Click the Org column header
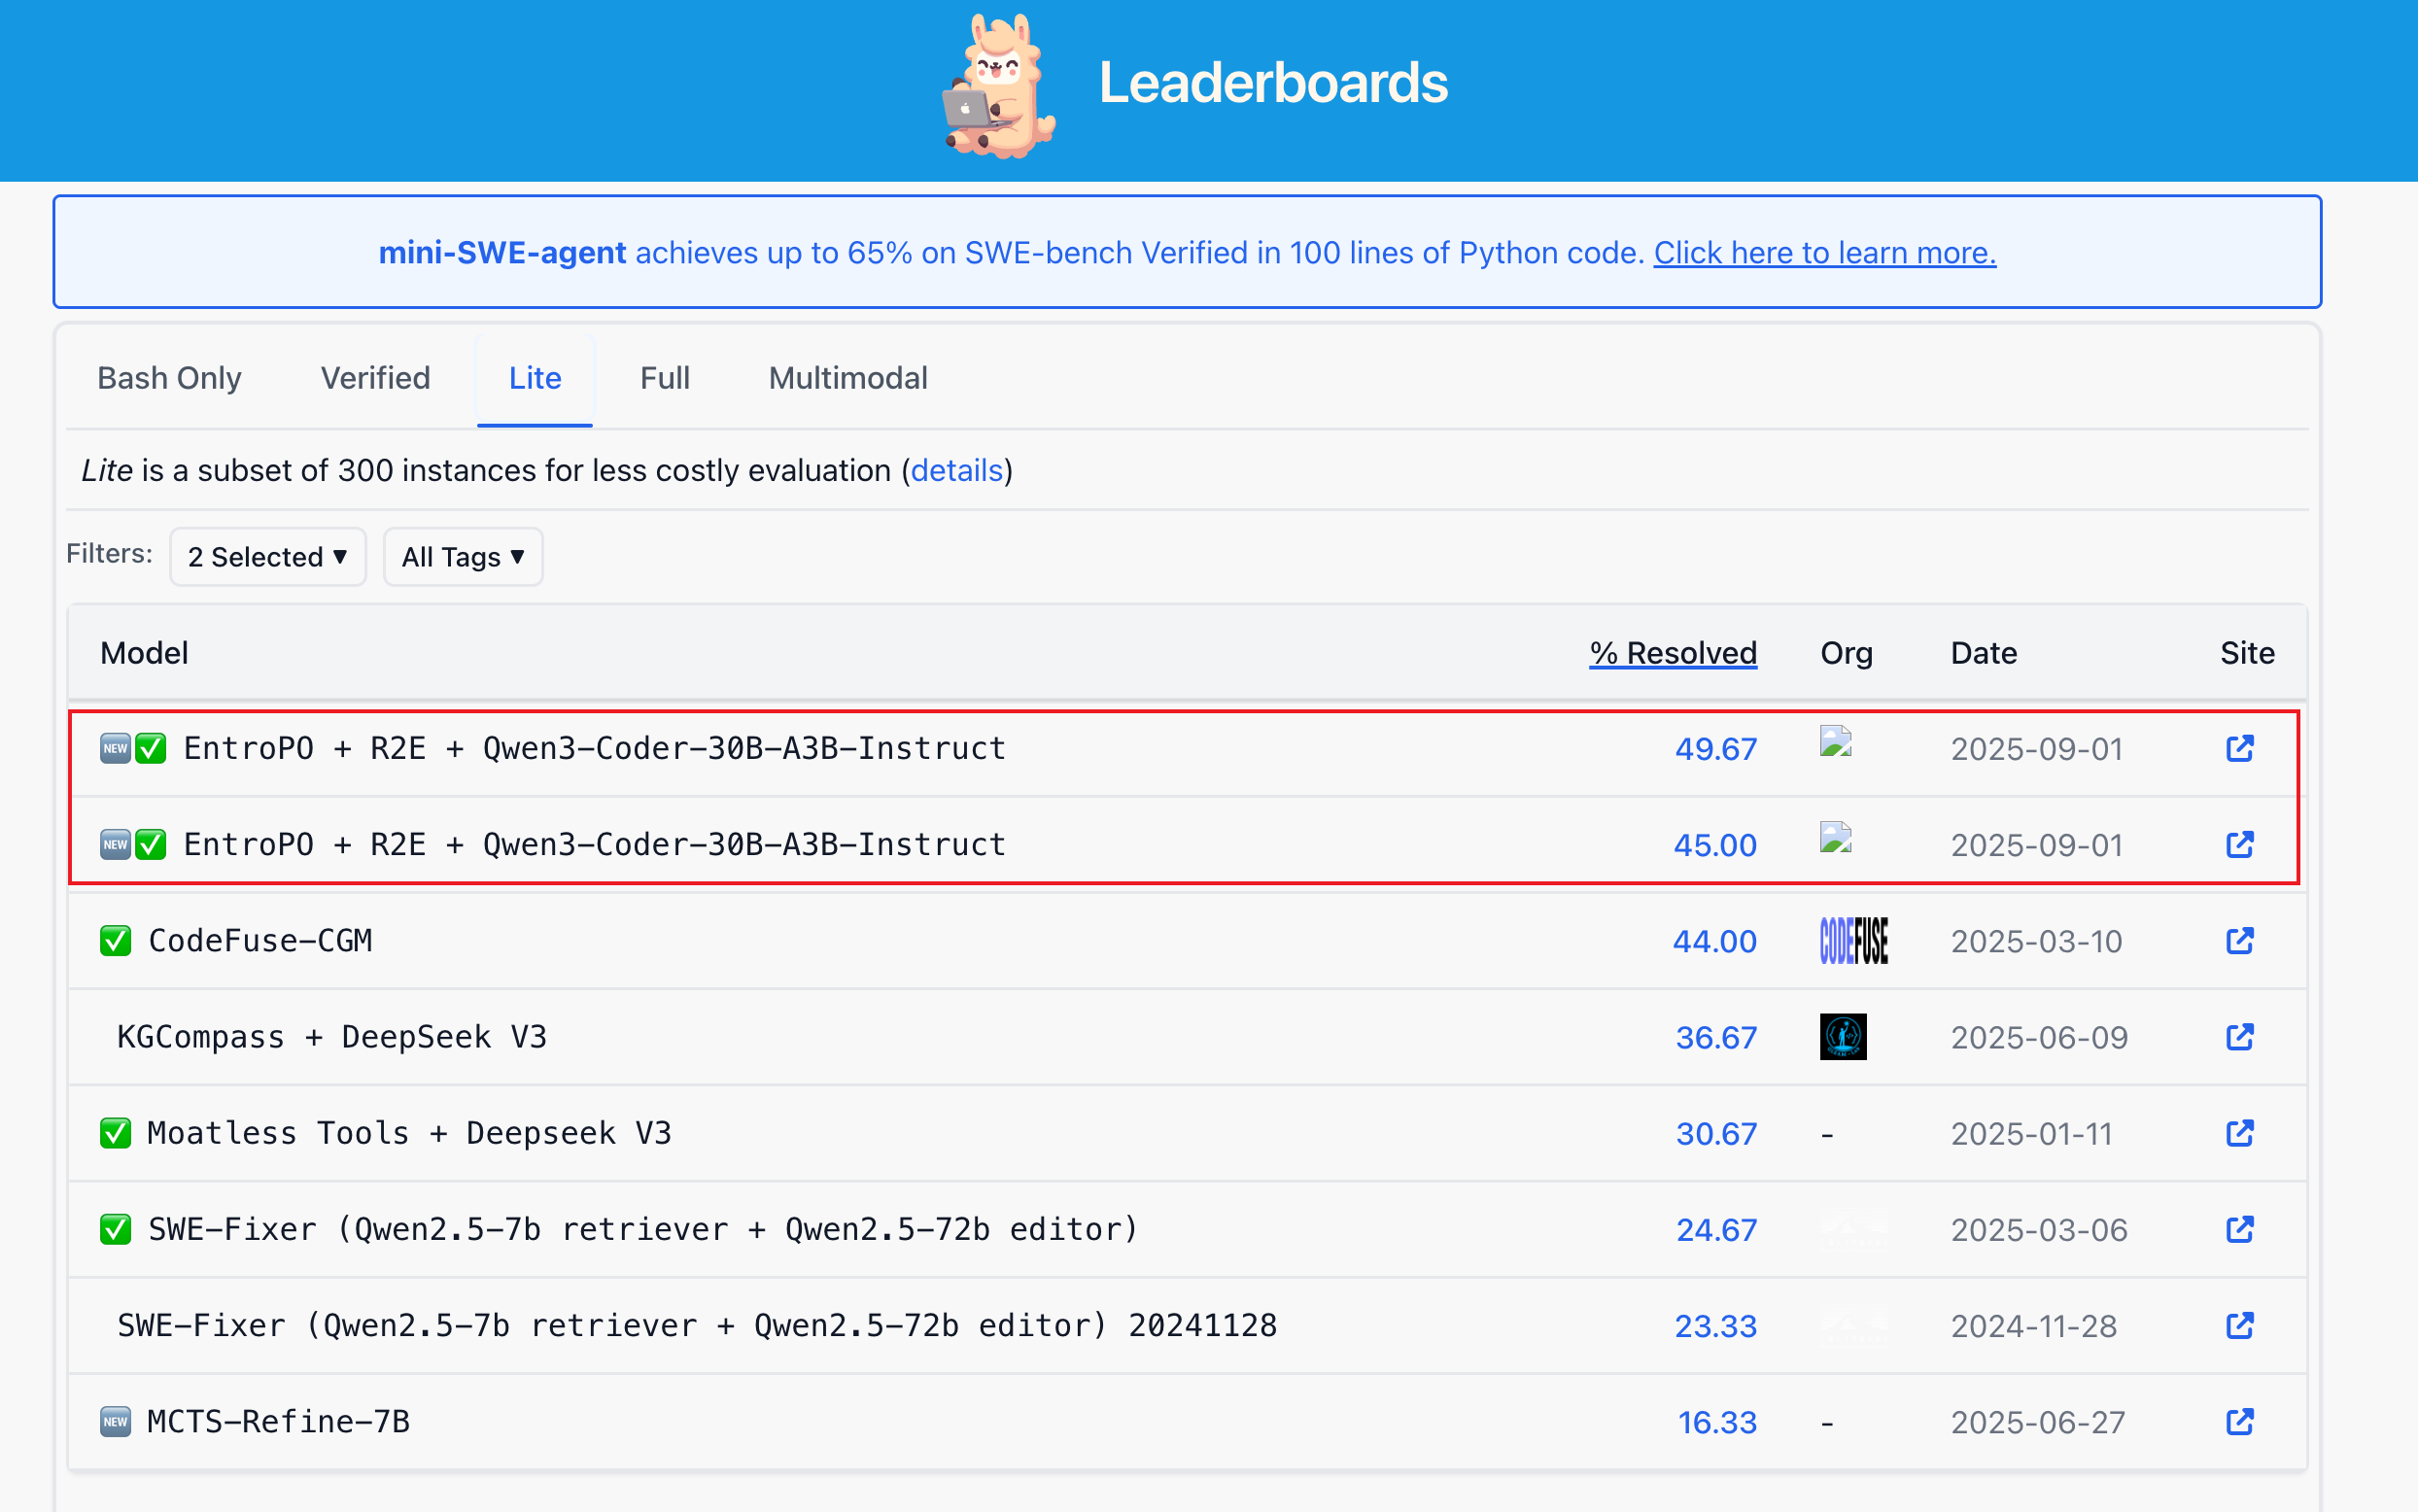 [x=1846, y=653]
